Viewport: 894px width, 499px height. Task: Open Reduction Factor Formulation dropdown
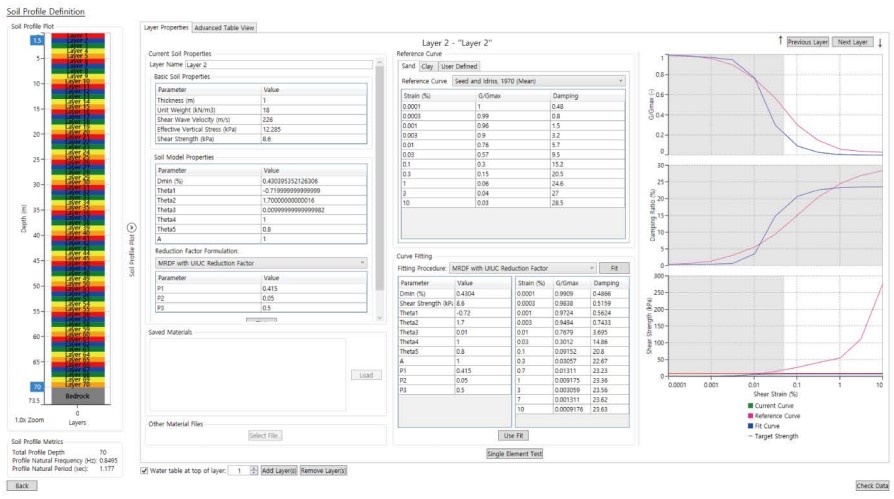coord(261,263)
